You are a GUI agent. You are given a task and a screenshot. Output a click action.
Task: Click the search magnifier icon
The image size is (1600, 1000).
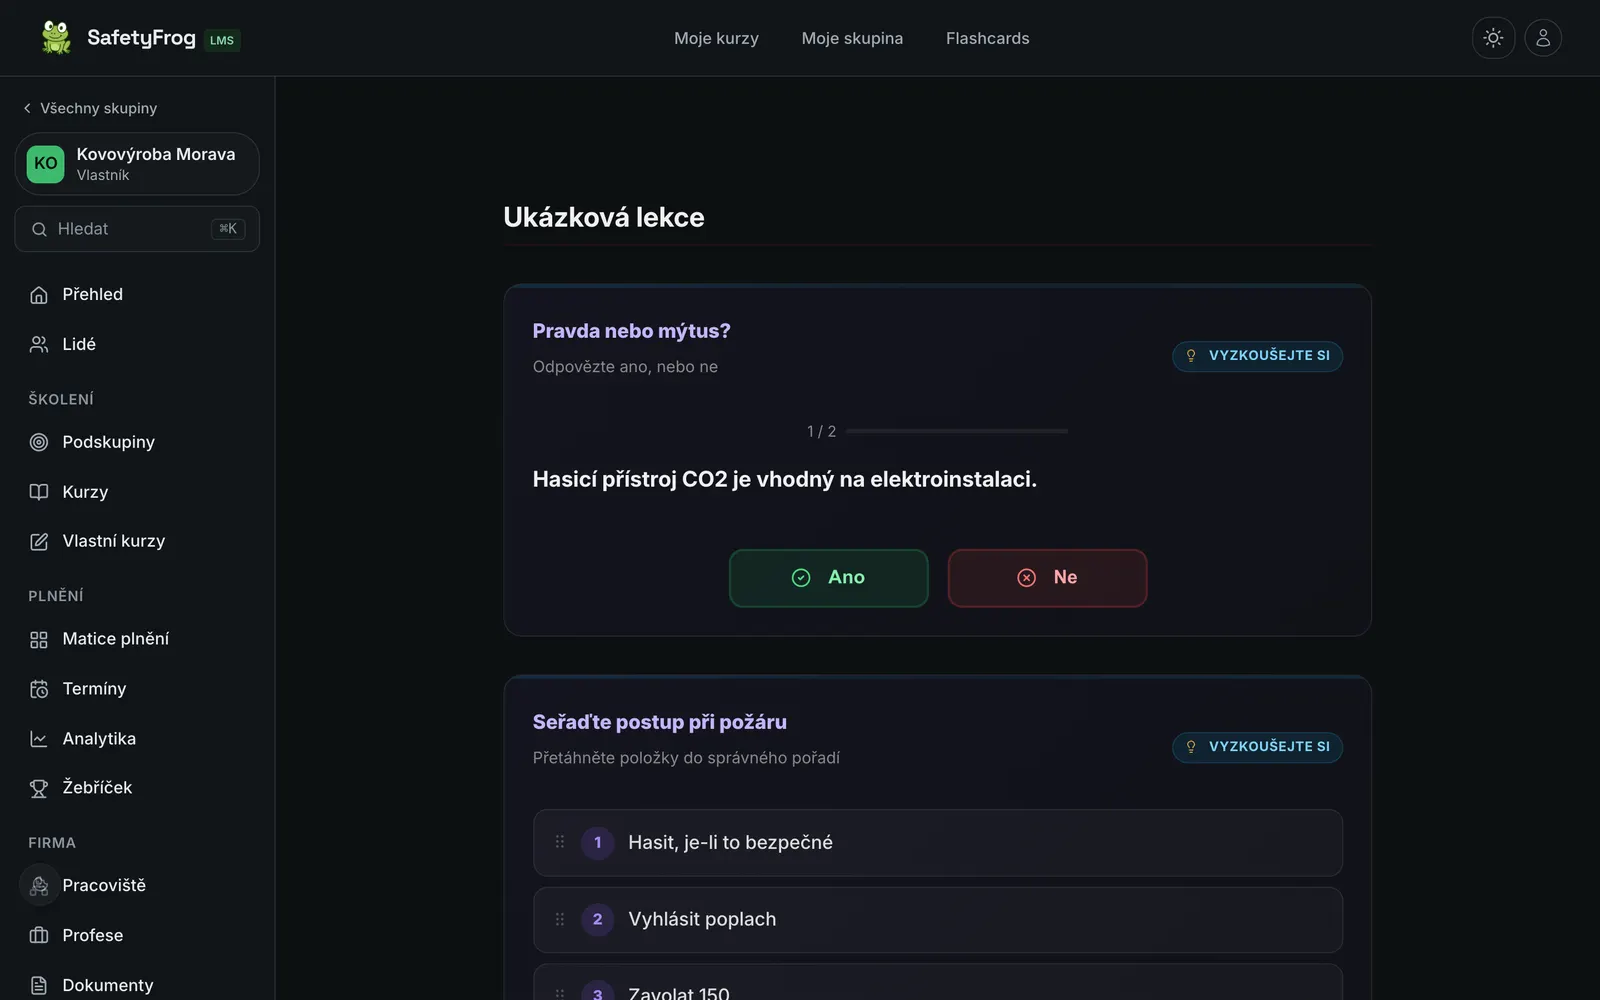[39, 229]
